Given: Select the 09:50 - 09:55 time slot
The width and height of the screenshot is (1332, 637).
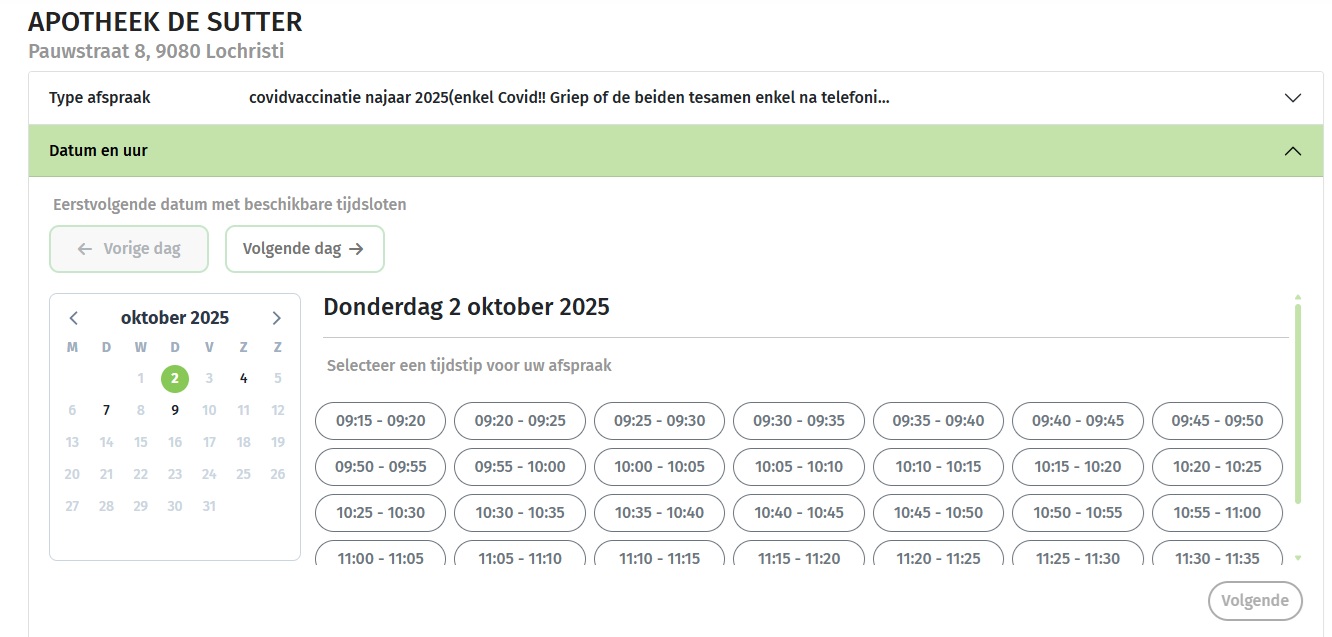Looking at the screenshot, I should click(x=380, y=466).
